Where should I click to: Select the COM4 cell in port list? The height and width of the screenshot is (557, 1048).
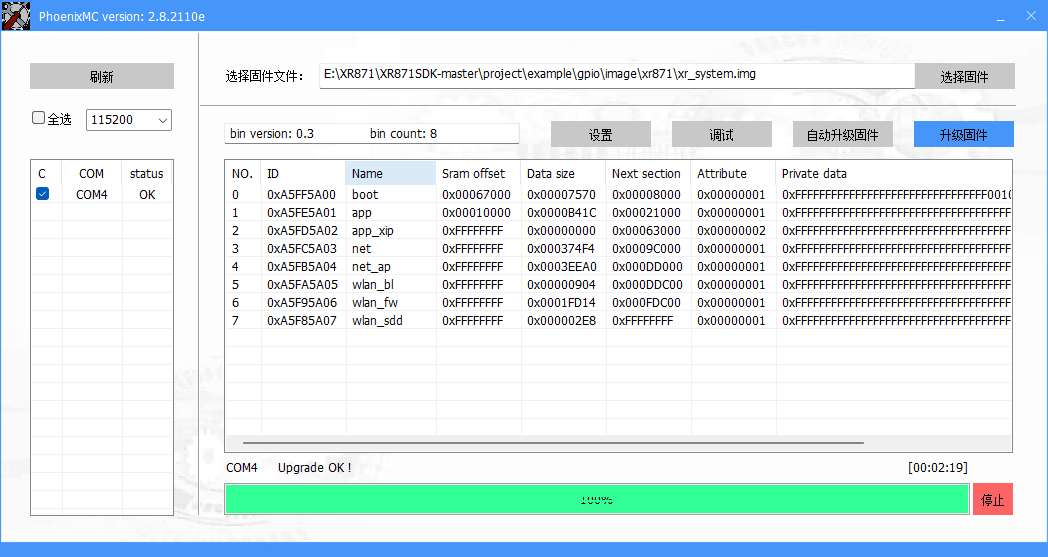[x=92, y=195]
